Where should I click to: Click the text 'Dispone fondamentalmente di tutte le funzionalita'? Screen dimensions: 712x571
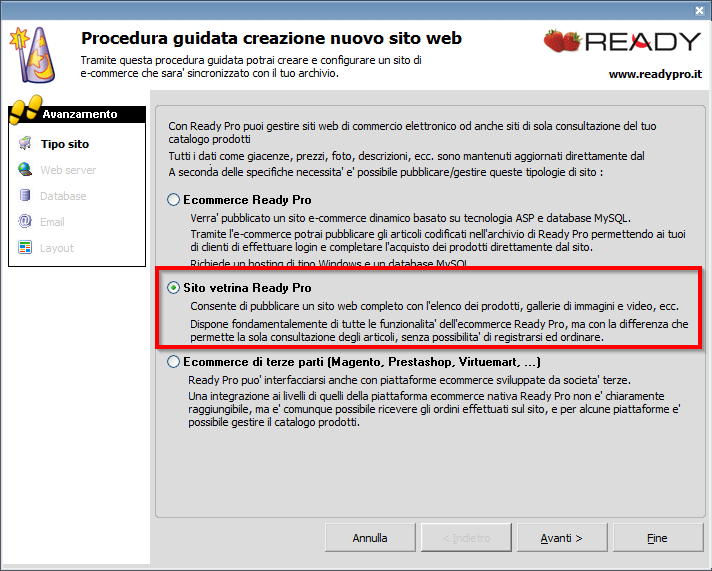click(x=312, y=324)
